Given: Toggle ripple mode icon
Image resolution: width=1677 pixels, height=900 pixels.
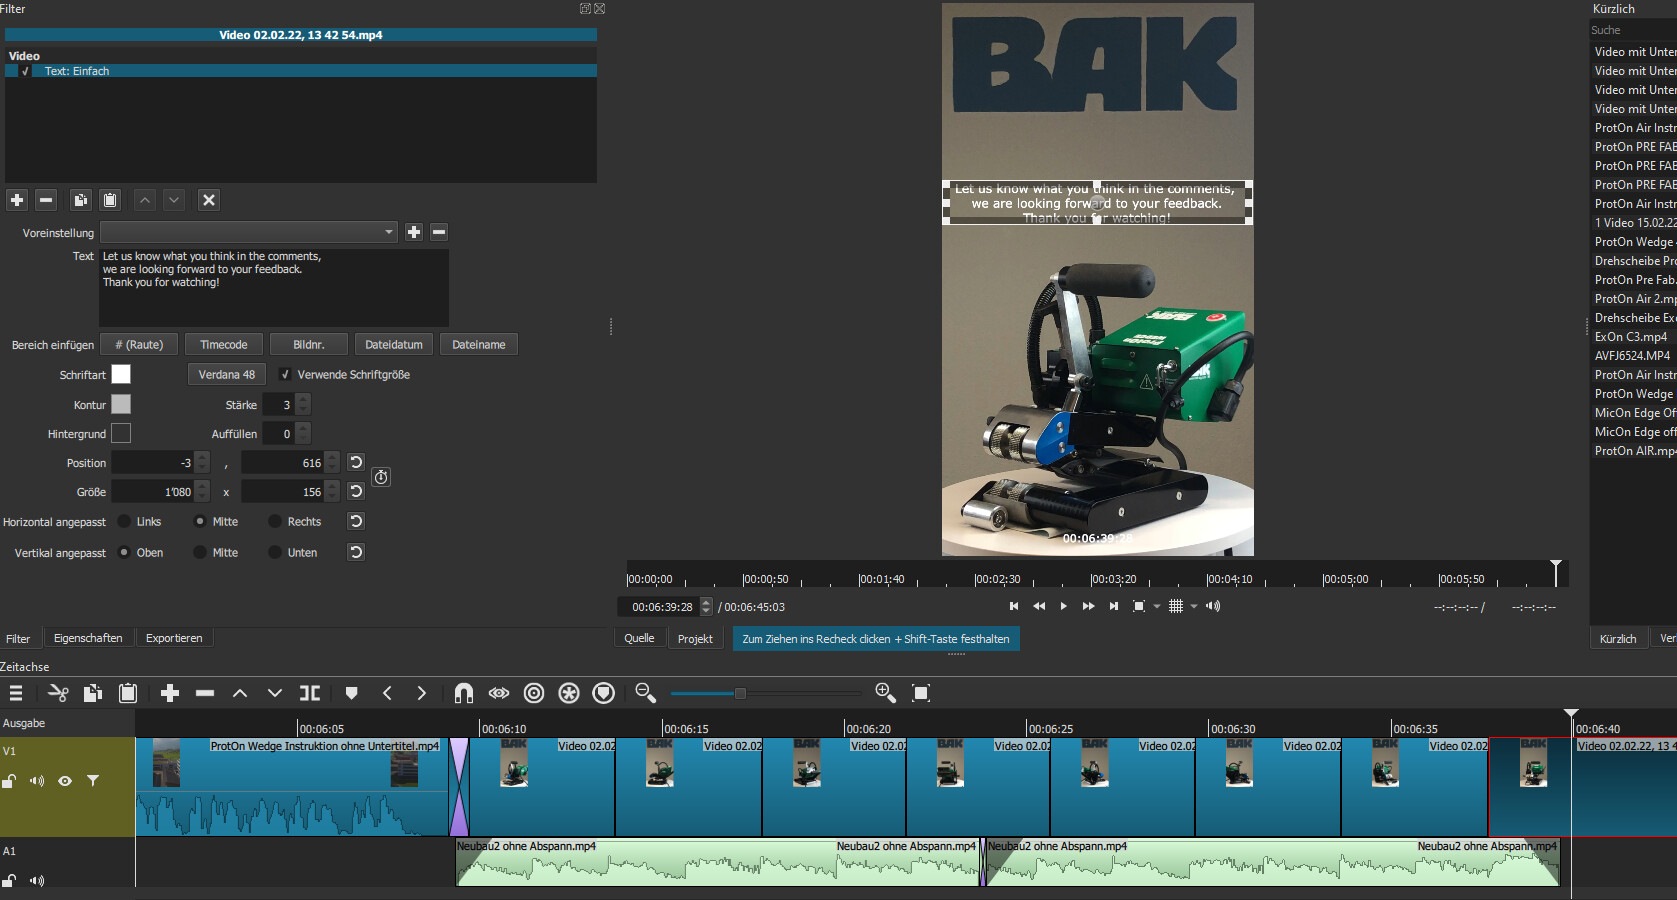Looking at the screenshot, I should (534, 693).
